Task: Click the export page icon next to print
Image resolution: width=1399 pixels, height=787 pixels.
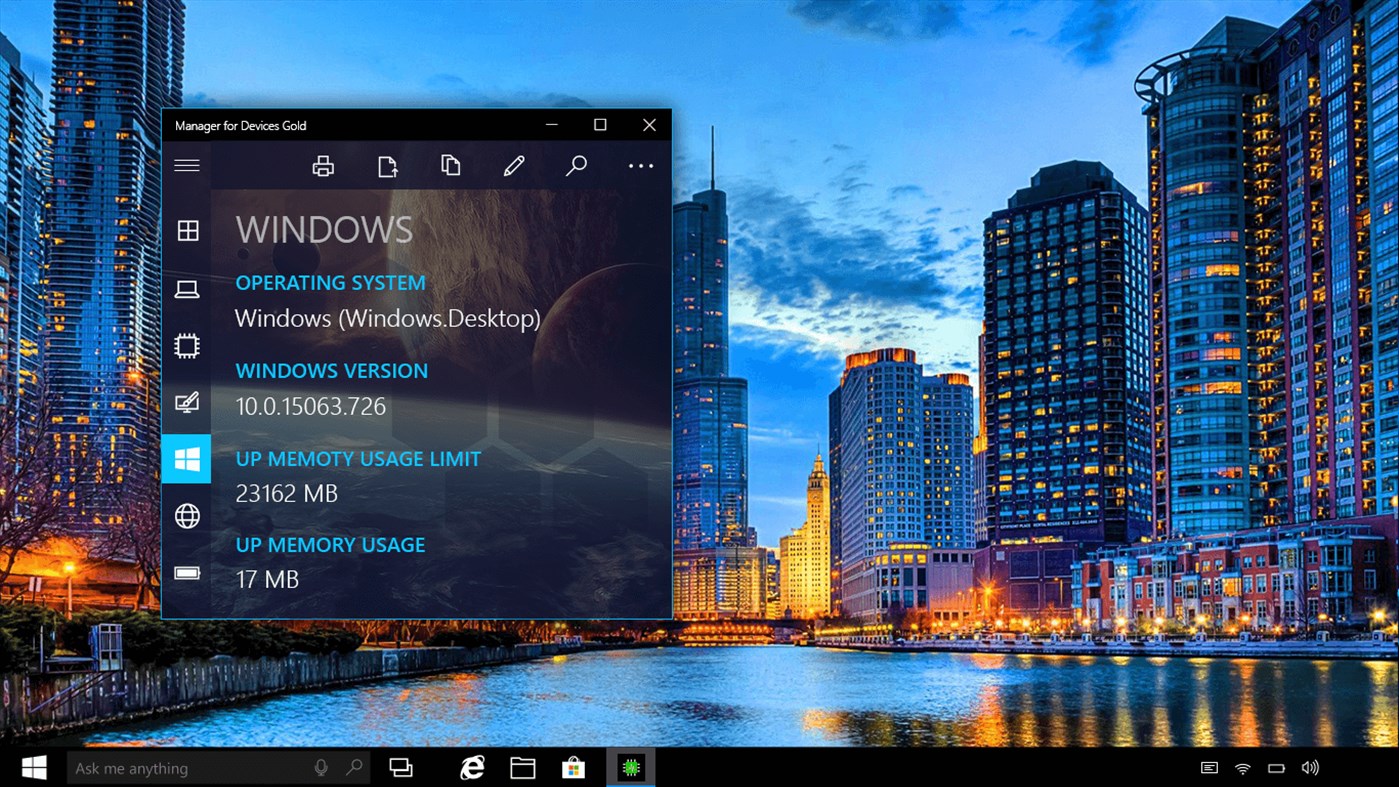Action: coord(387,165)
